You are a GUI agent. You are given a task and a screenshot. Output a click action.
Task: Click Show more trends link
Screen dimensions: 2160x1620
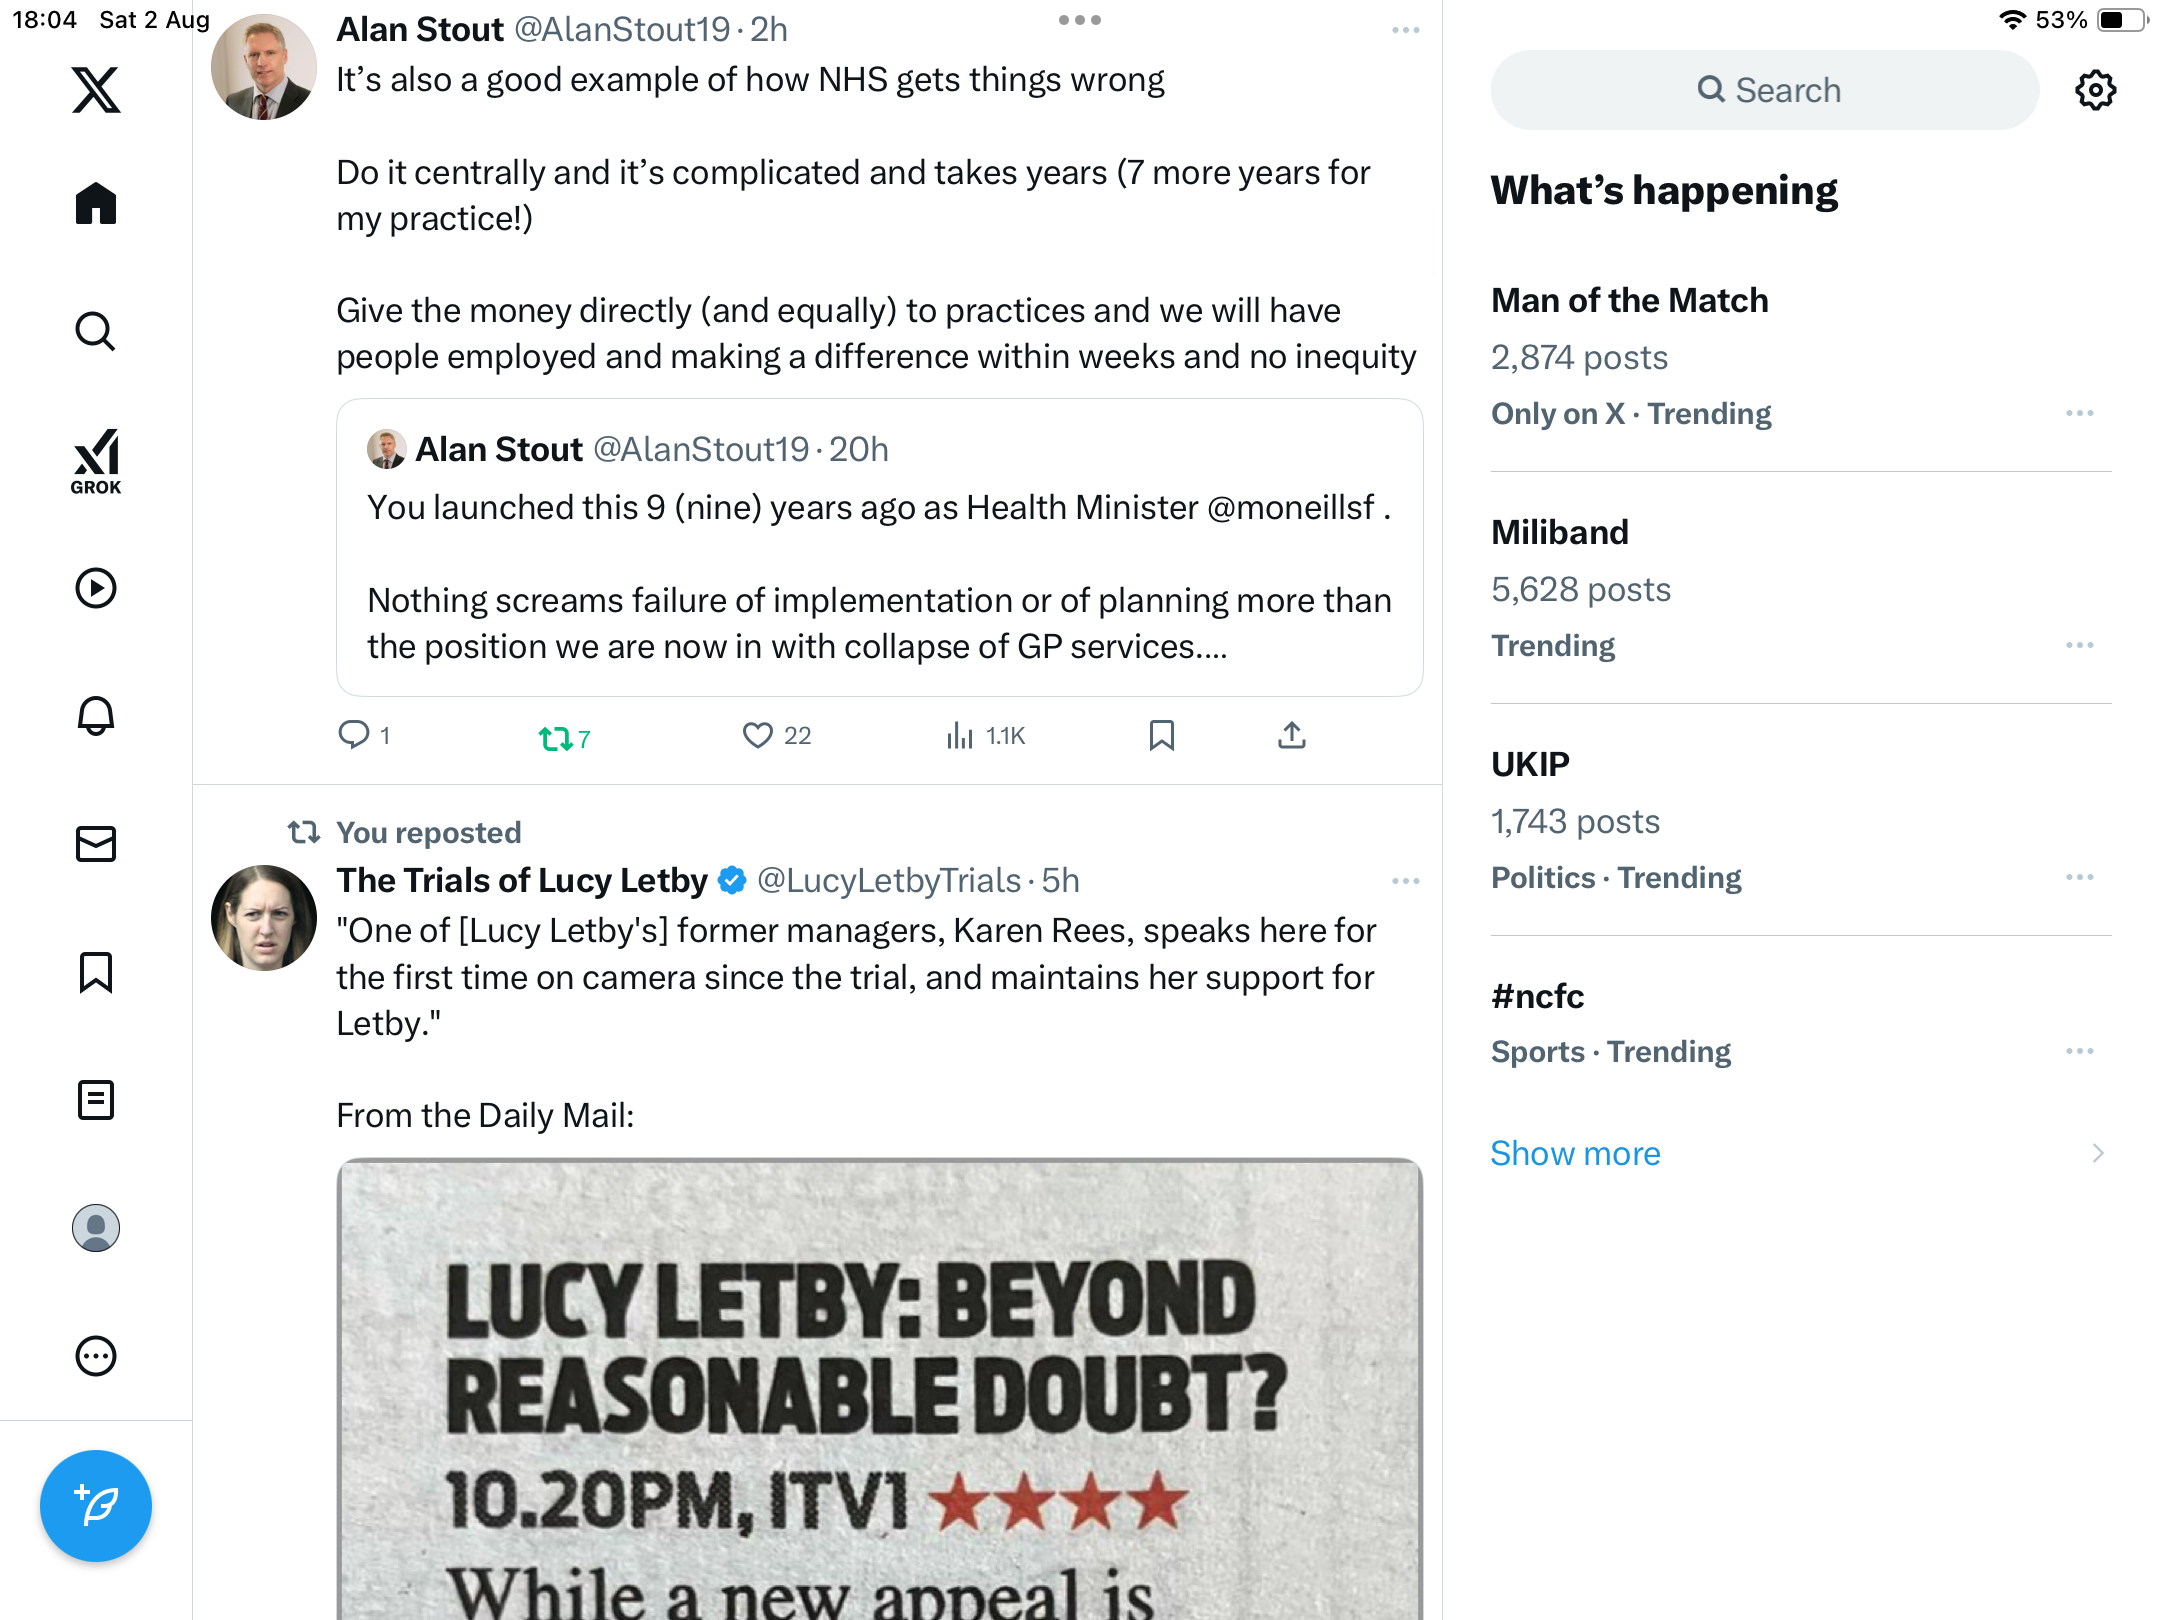(1575, 1153)
